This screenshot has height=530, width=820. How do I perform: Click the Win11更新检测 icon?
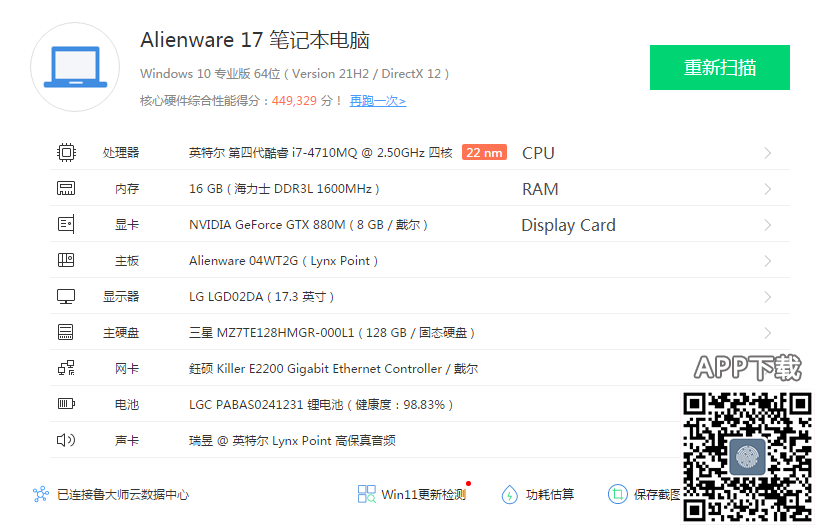367,494
